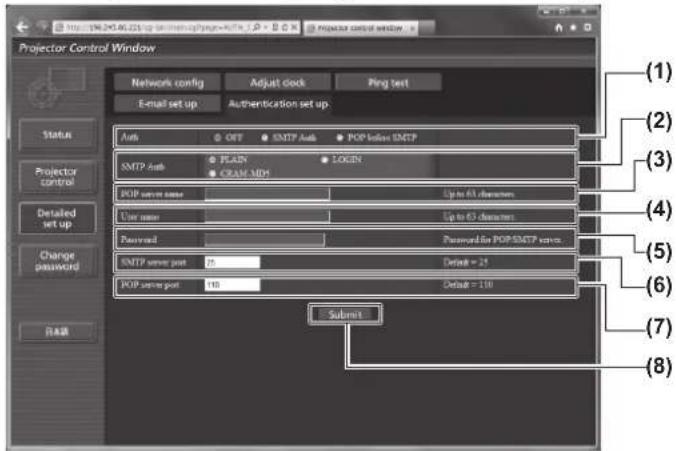Image resolution: width=676 pixels, height=451 pixels.
Task: Click the Status sidebar button
Action: [57, 135]
